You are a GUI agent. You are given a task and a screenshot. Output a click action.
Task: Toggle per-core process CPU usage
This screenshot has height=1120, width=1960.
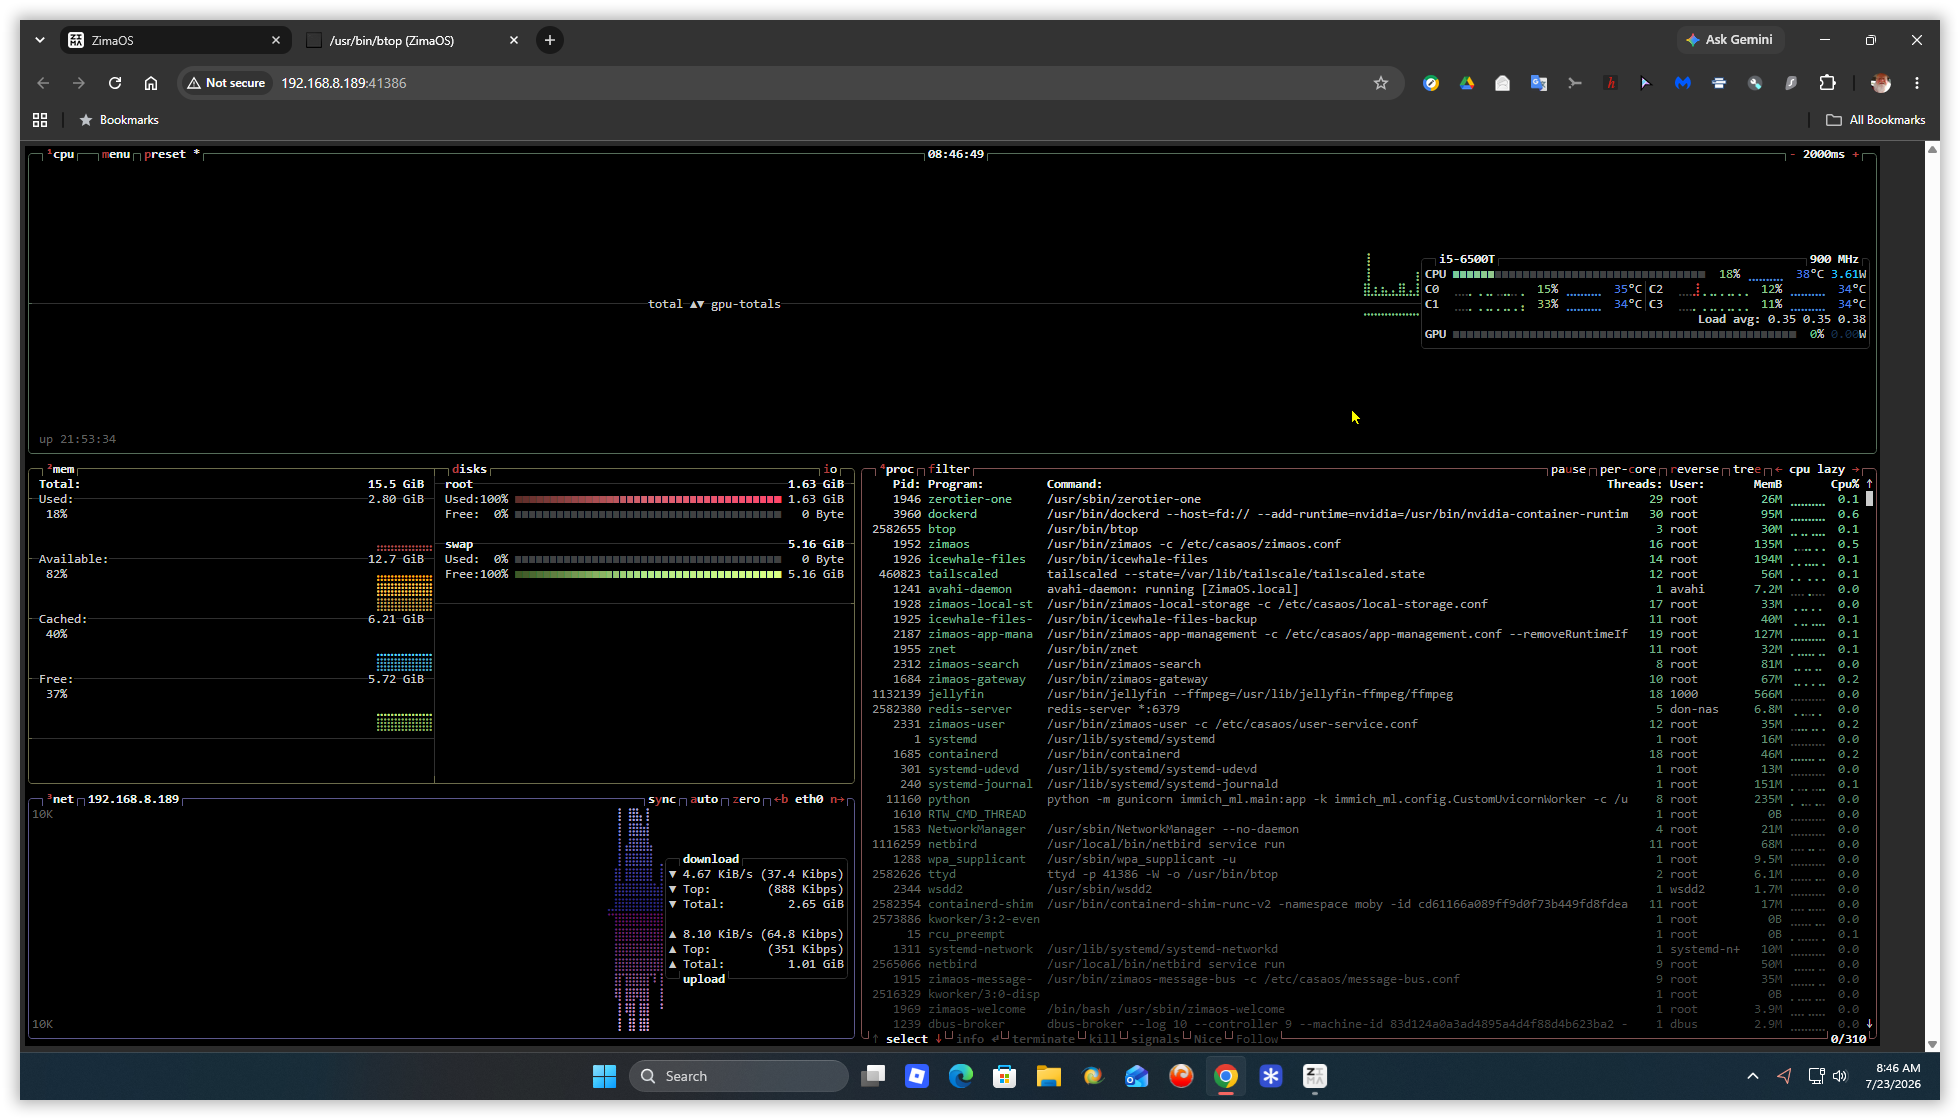(x=1627, y=469)
